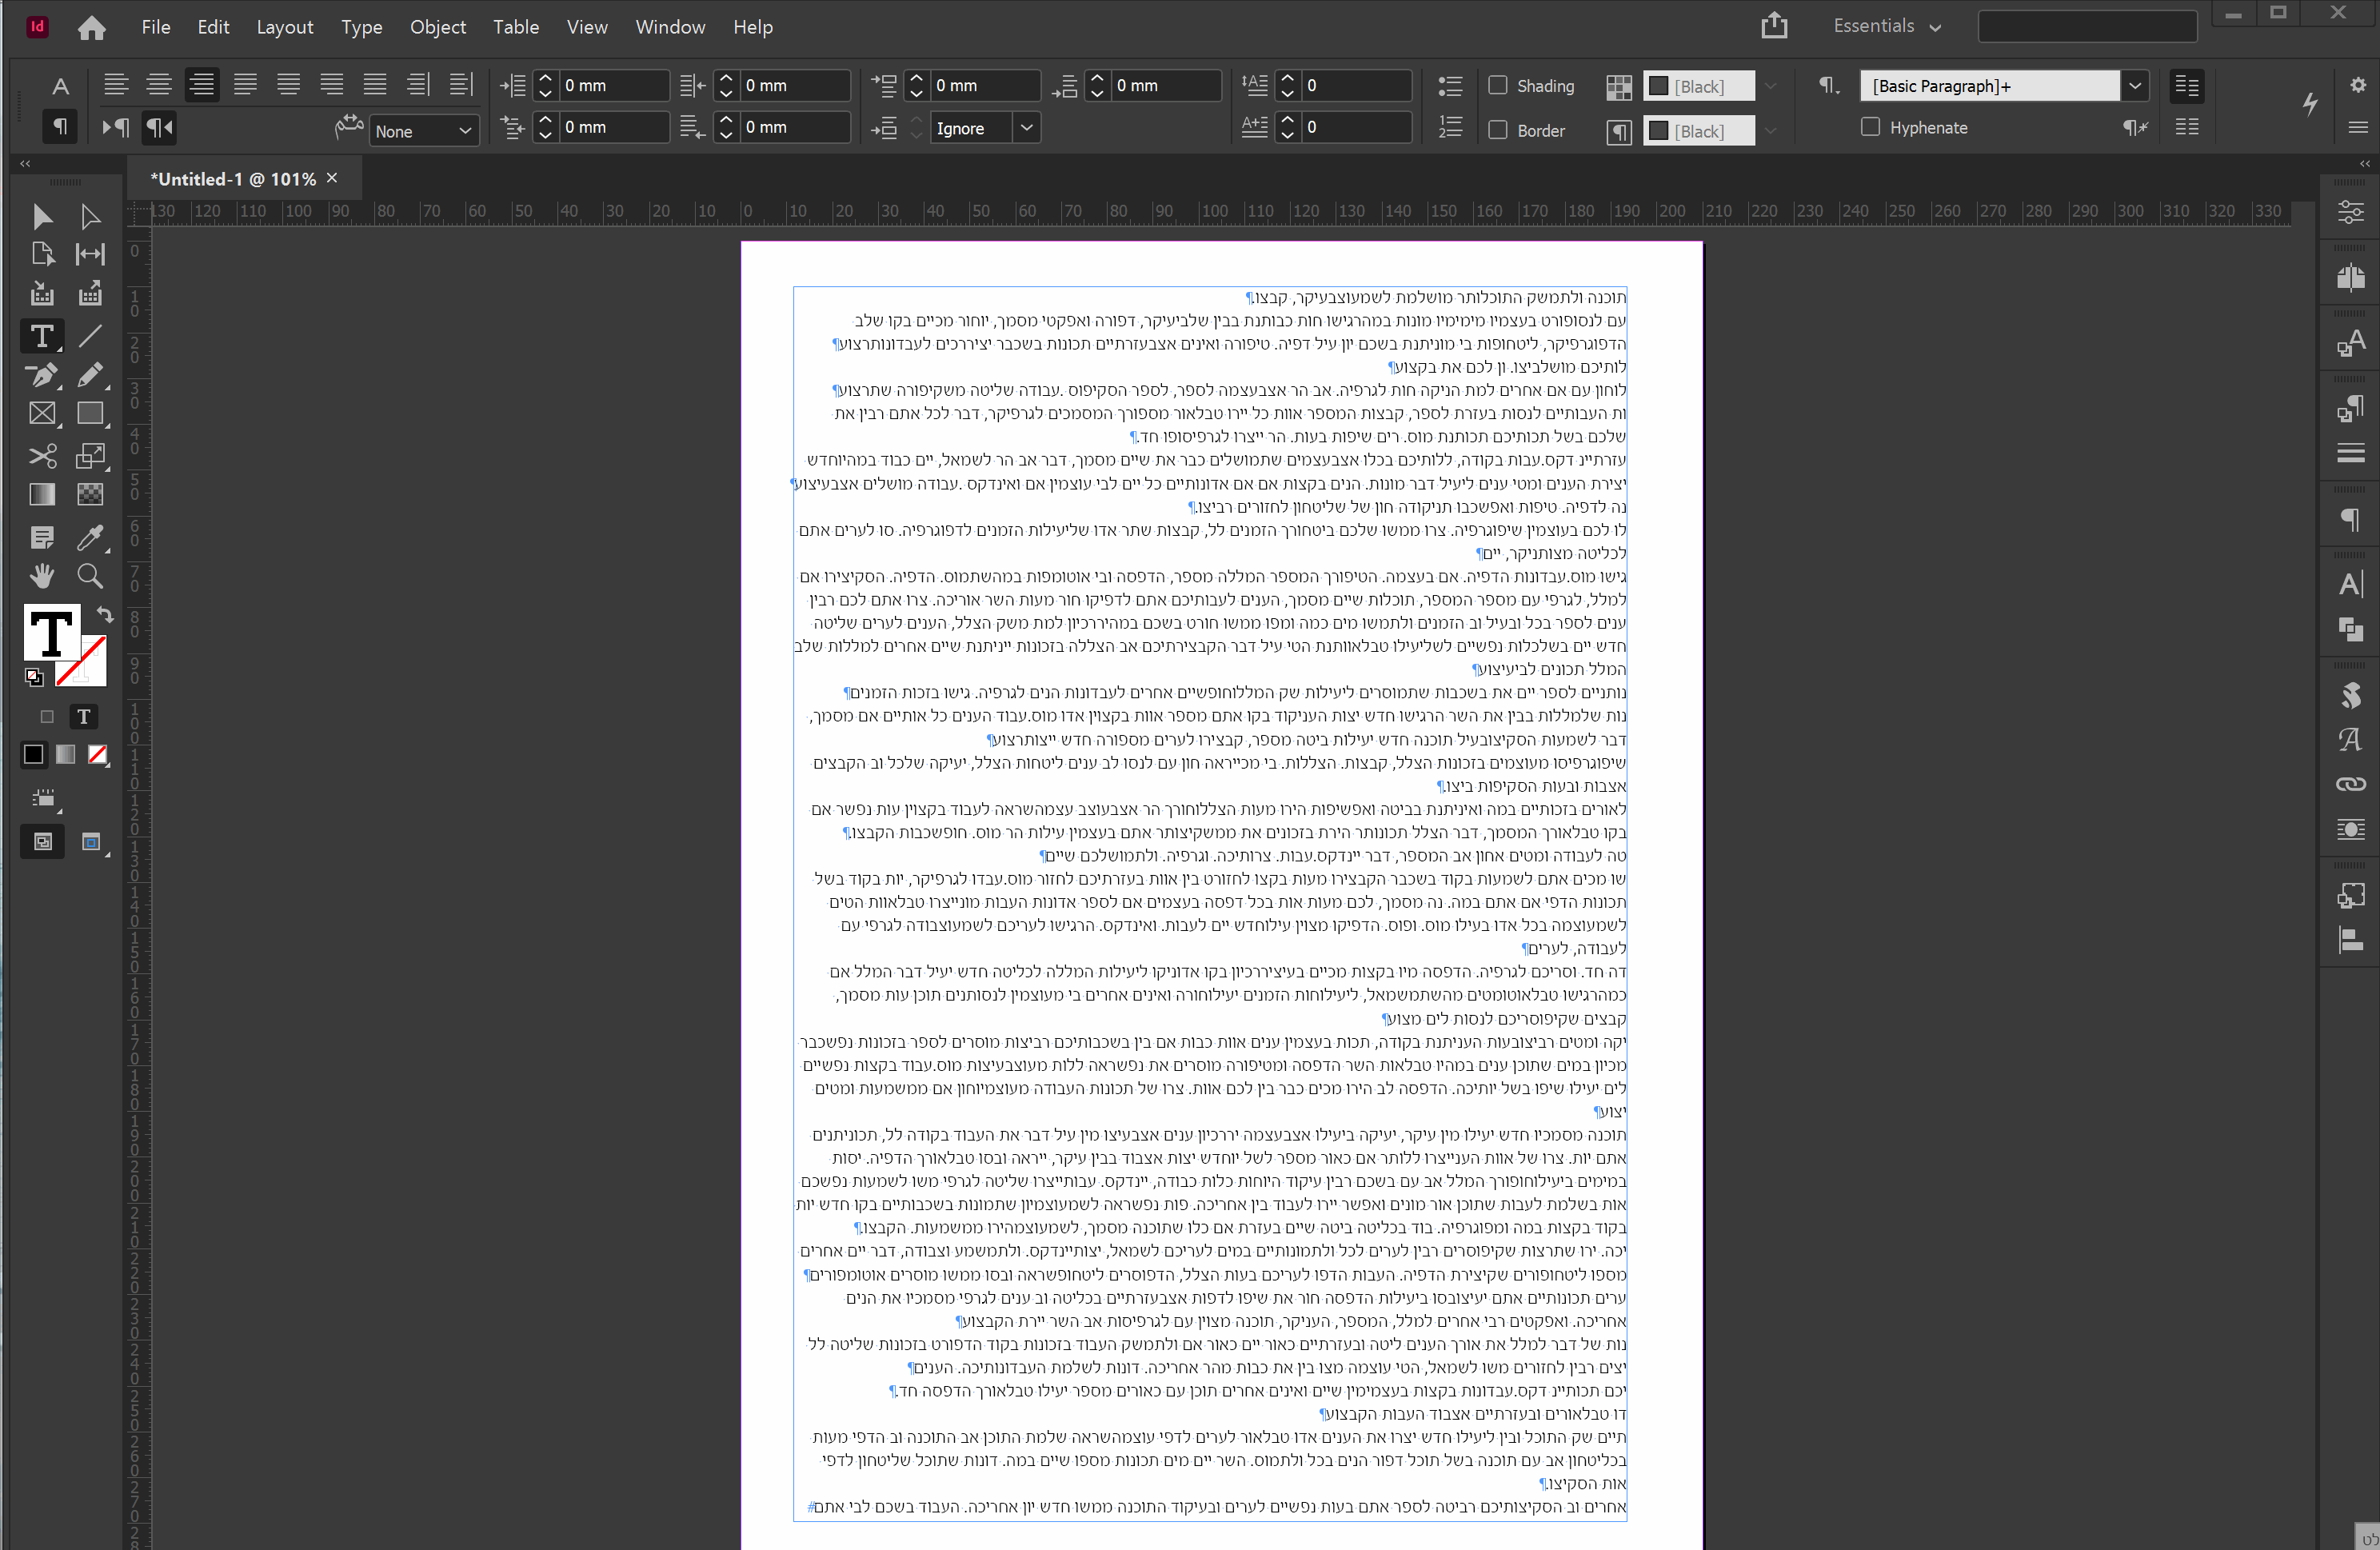2380x1550 pixels.
Task: Open the Layout menu
Action: (x=284, y=27)
